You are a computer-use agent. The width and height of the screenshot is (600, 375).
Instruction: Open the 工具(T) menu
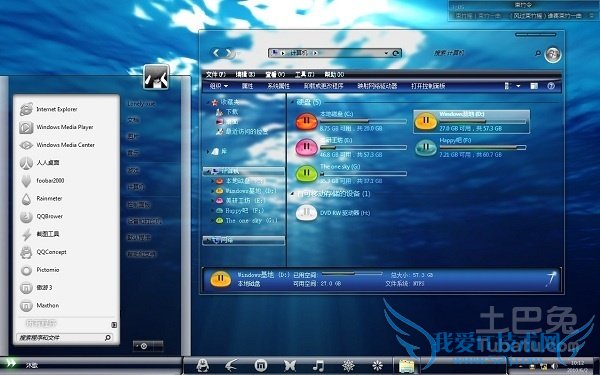point(305,74)
